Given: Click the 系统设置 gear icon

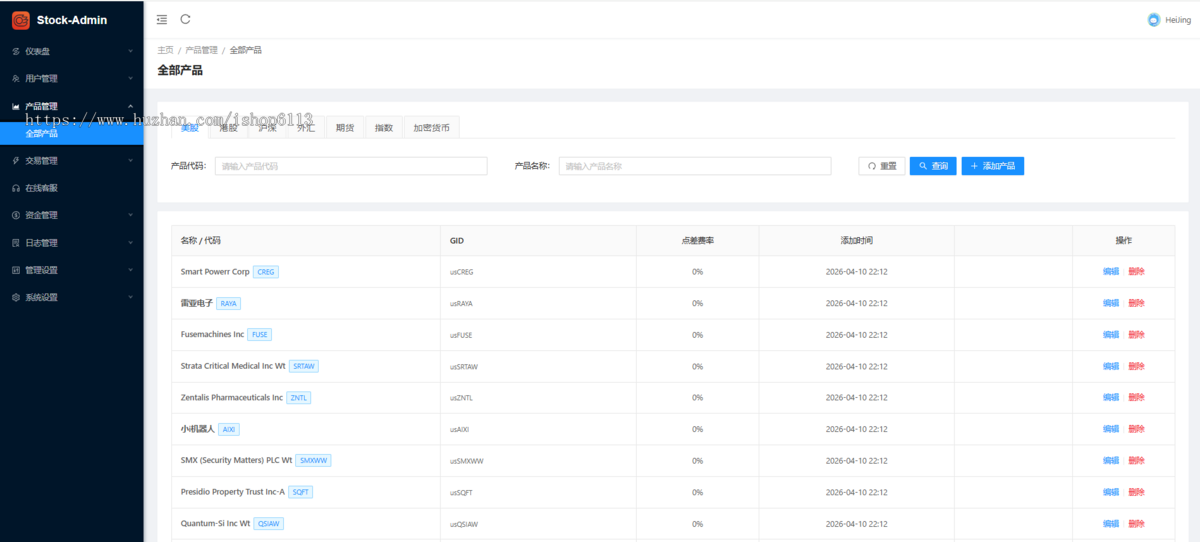Looking at the screenshot, I should (x=16, y=297).
